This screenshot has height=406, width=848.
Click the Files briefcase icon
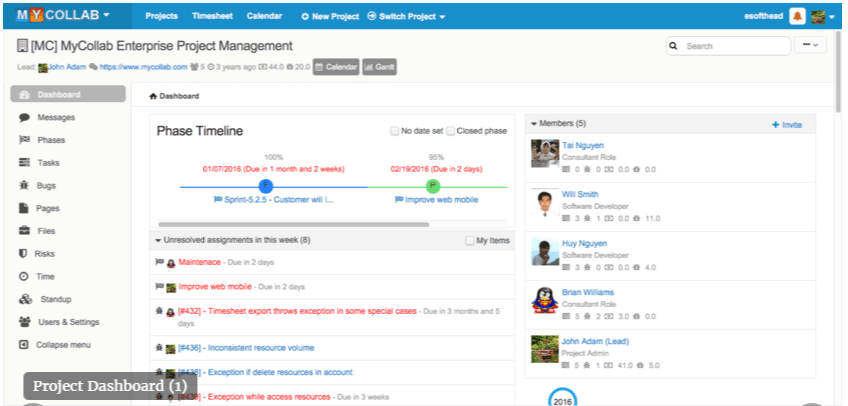pyautogui.click(x=24, y=231)
